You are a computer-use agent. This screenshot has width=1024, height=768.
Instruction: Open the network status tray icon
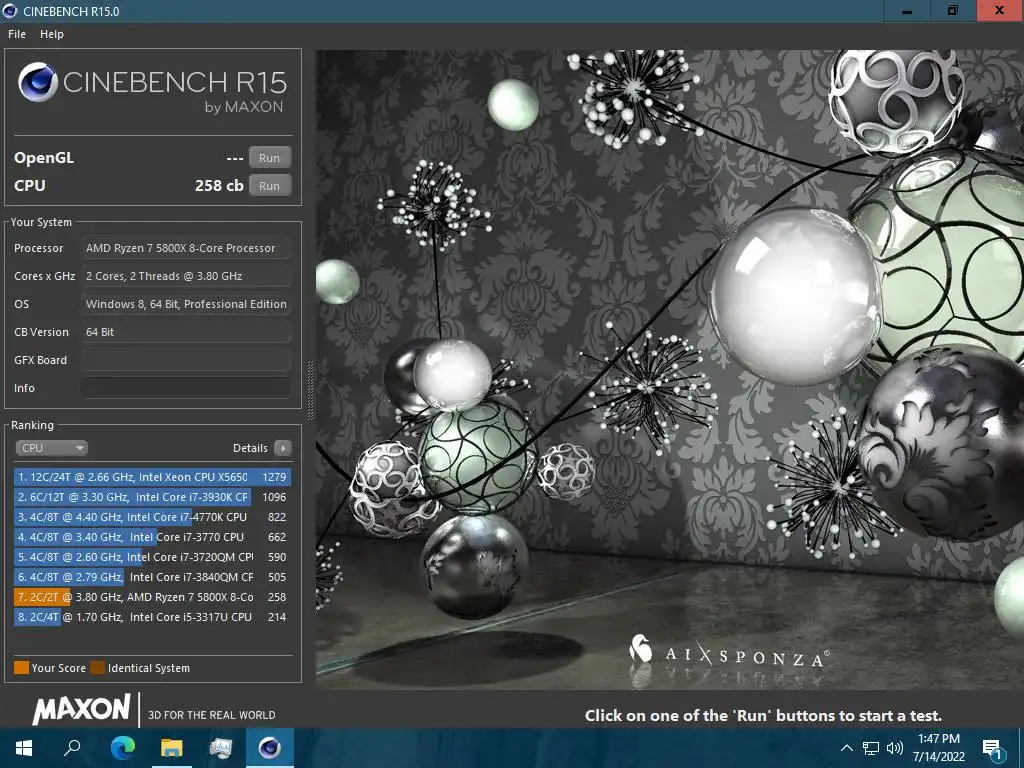871,748
